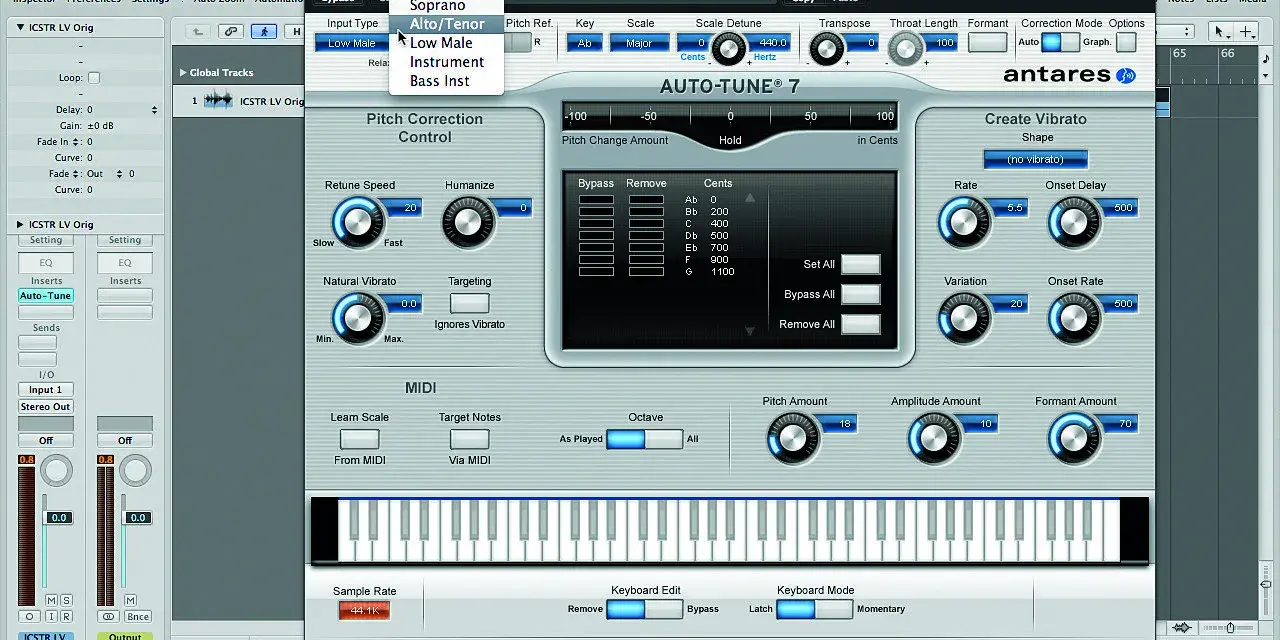The image size is (1280, 640).
Task: Toggle Bypass box for note Ab
Action: pos(596,200)
